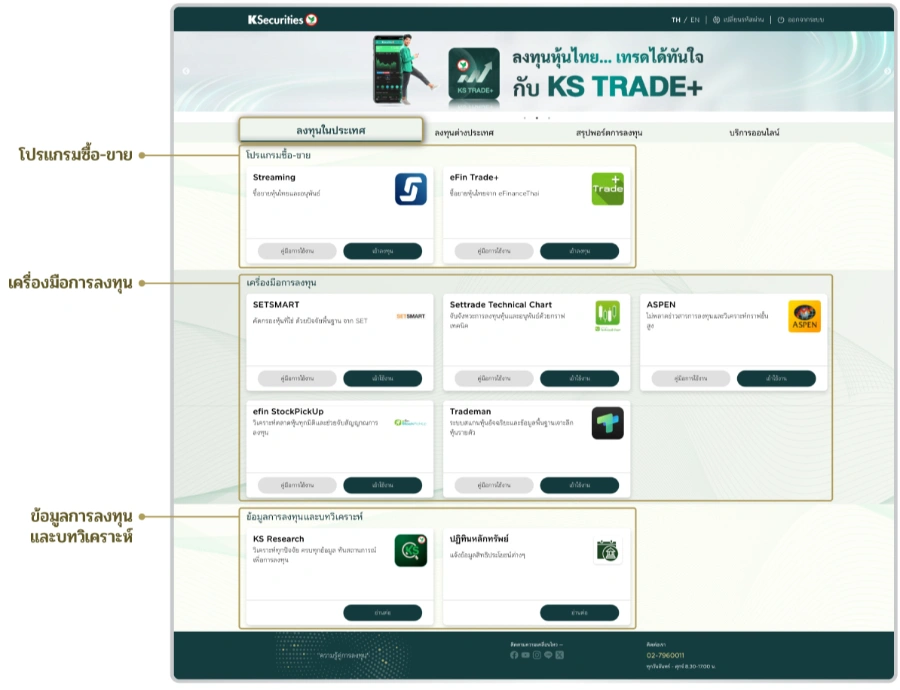Screen dimensions: 900x690
Task: Select the ลงทุนในประเทศ tab
Action: [x=331, y=131]
